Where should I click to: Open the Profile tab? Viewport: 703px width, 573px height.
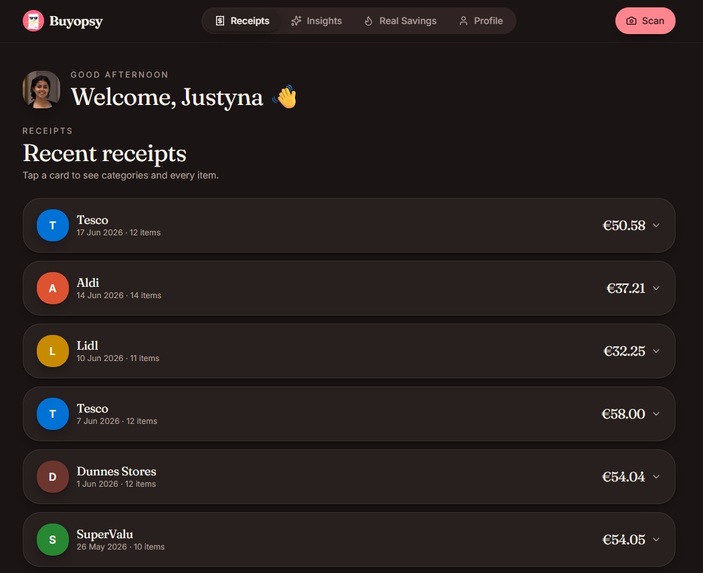coord(481,21)
